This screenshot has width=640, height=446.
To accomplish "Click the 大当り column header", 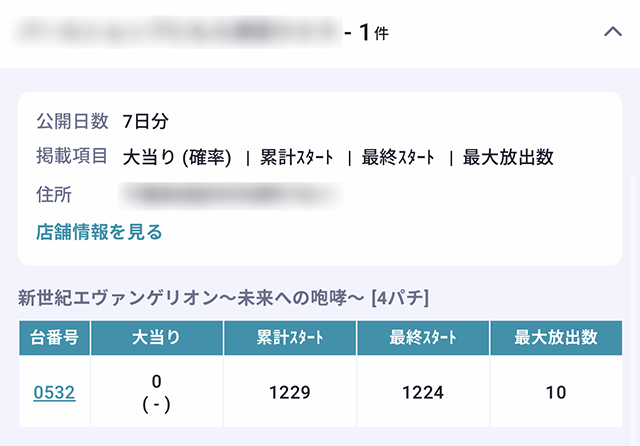I will coord(157,338).
